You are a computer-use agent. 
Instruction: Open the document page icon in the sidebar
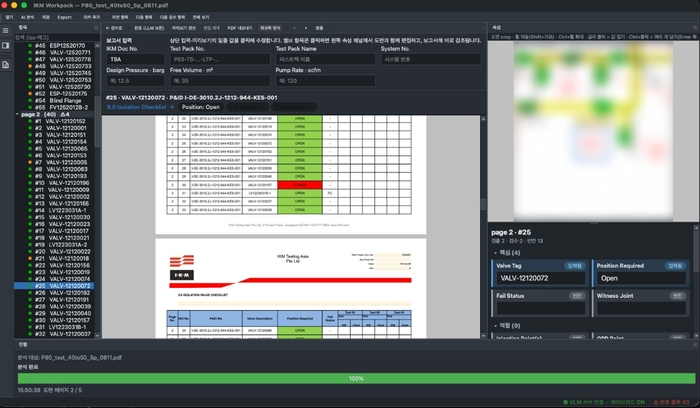[x=5, y=65]
